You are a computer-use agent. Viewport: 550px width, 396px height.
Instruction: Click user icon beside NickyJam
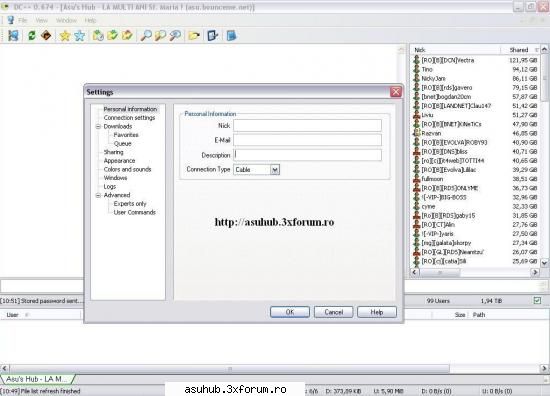coord(416,78)
